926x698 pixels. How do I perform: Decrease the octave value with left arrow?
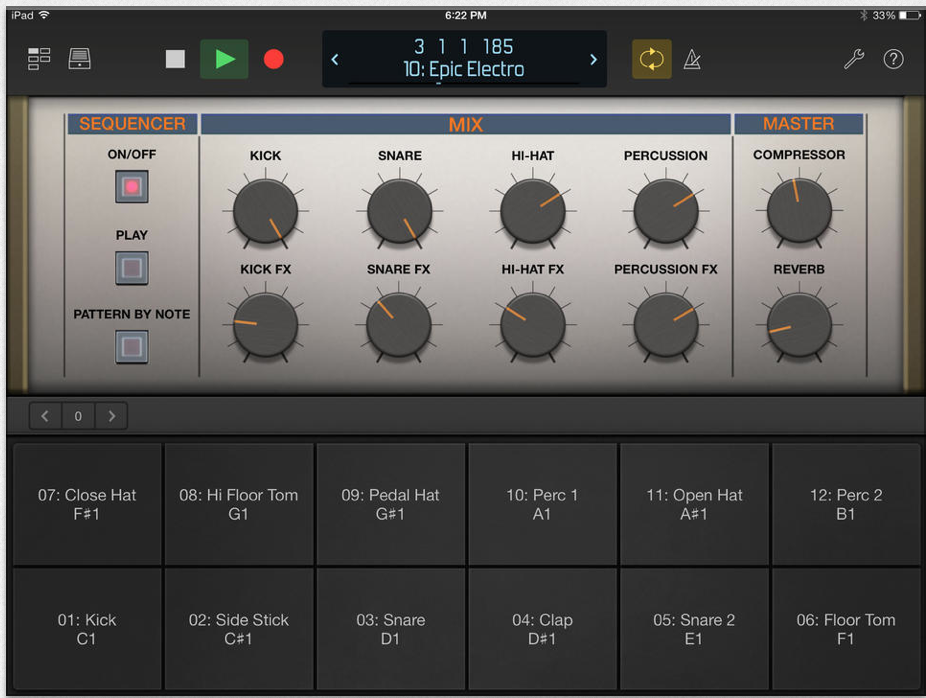click(45, 416)
